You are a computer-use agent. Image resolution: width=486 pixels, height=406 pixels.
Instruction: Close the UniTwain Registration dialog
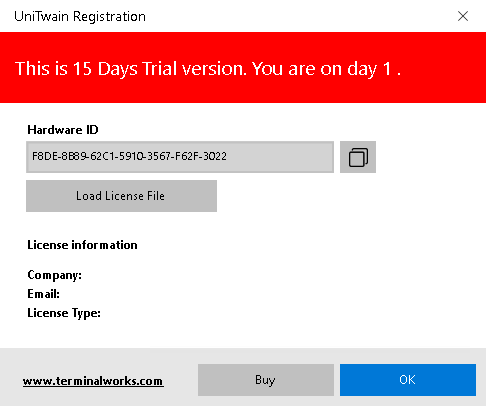[463, 16]
